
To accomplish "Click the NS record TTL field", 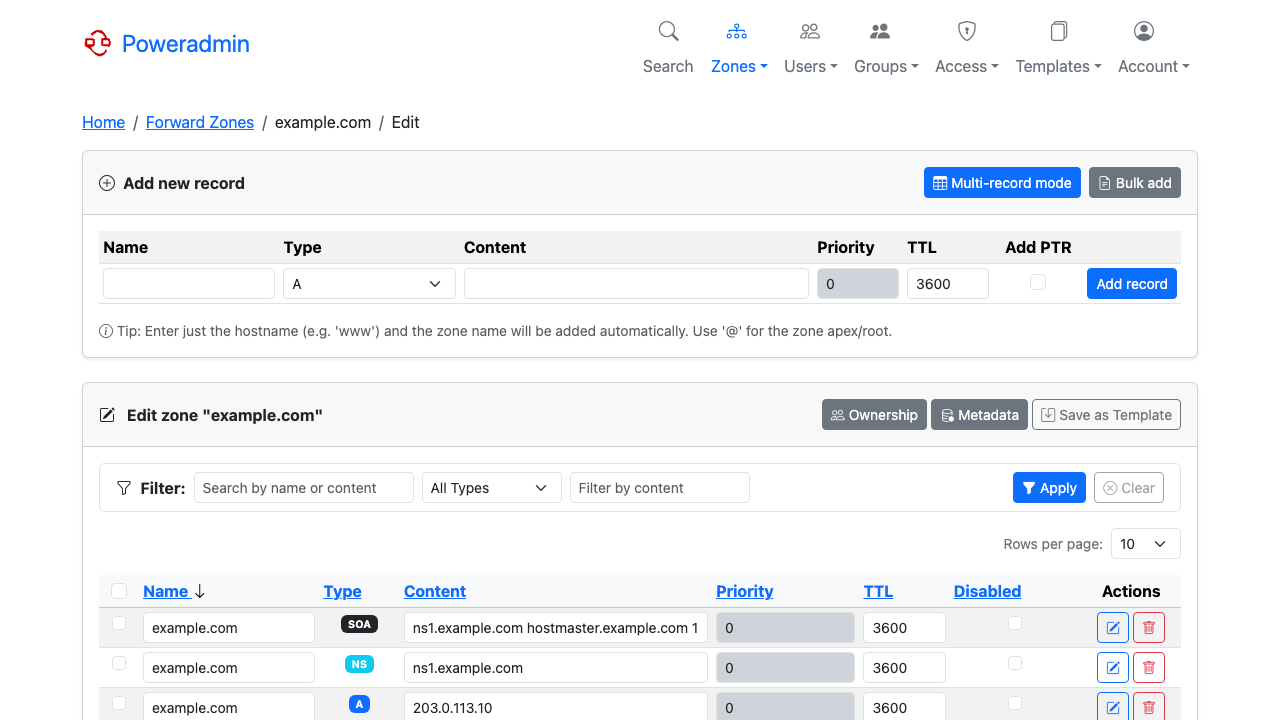I will pos(905,668).
